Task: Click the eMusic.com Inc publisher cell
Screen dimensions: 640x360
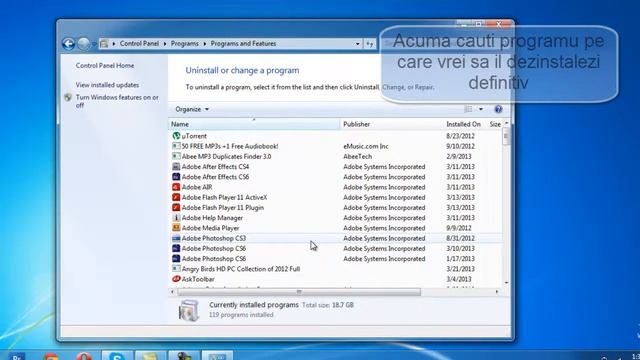Action: 366,146
